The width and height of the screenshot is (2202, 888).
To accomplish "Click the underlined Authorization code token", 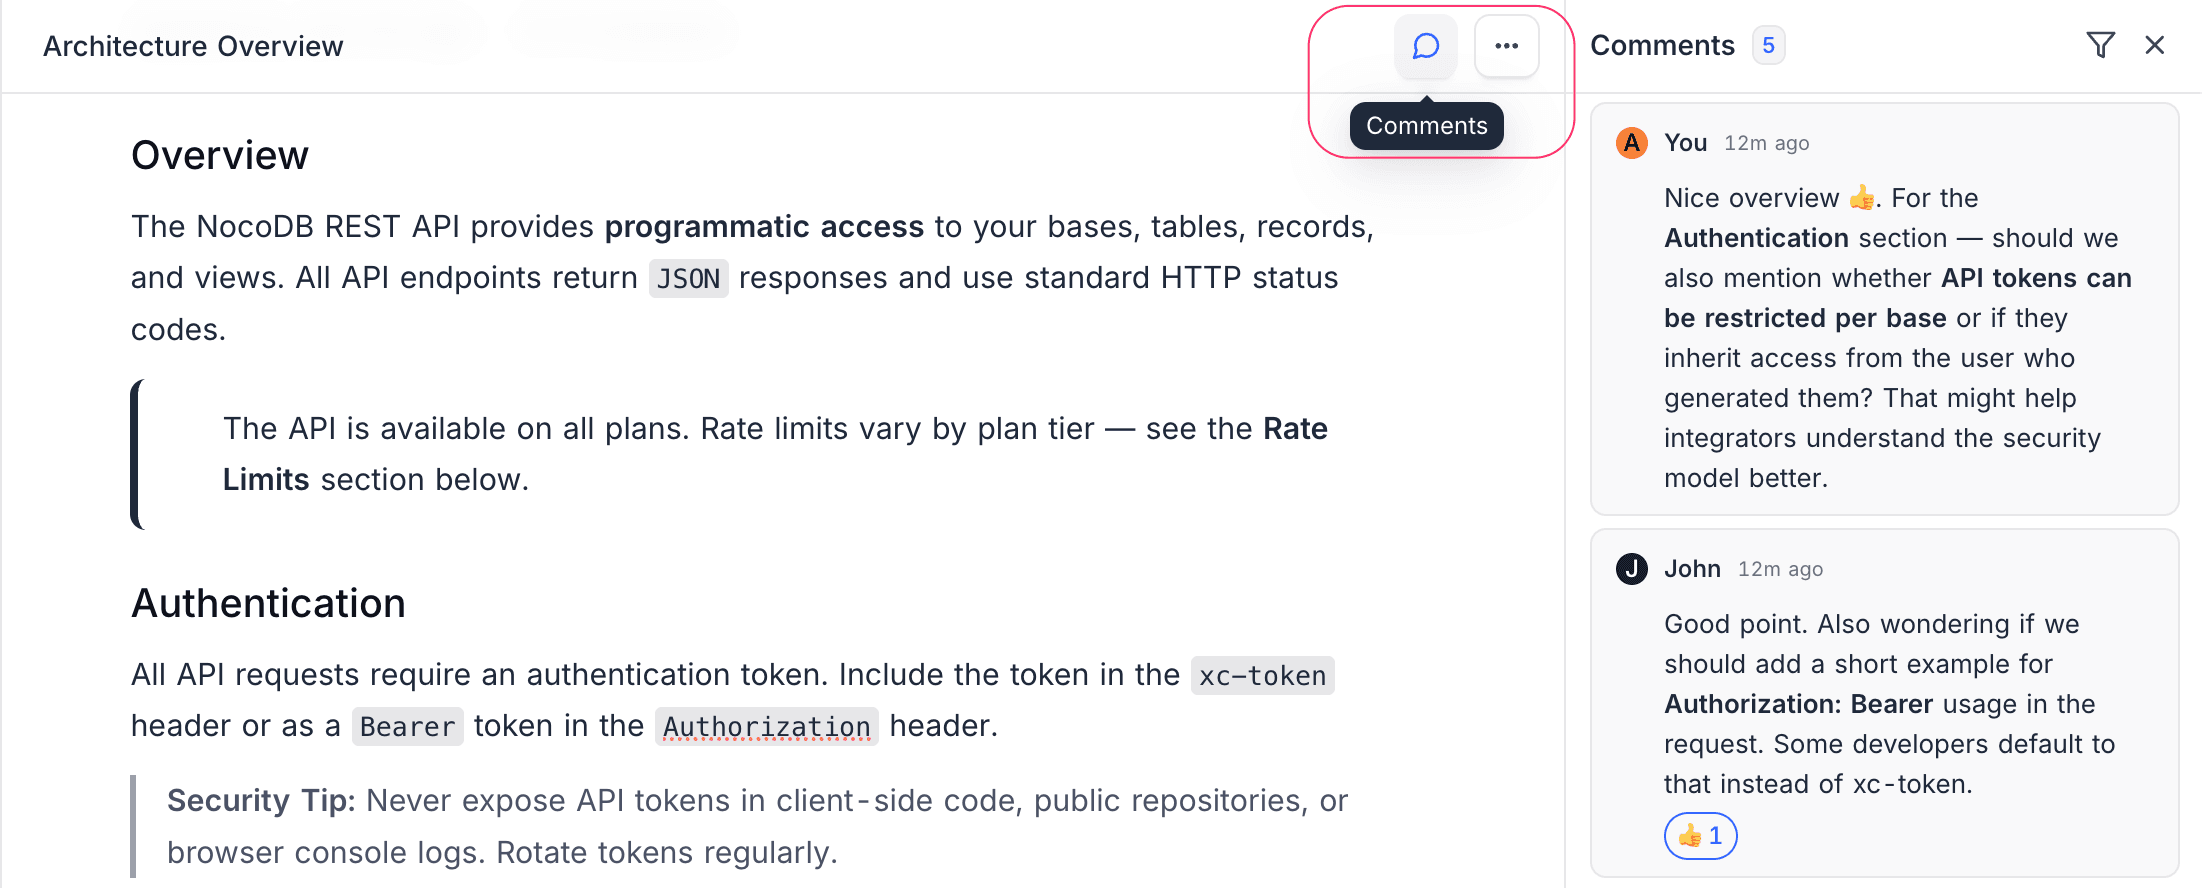I will (x=767, y=726).
